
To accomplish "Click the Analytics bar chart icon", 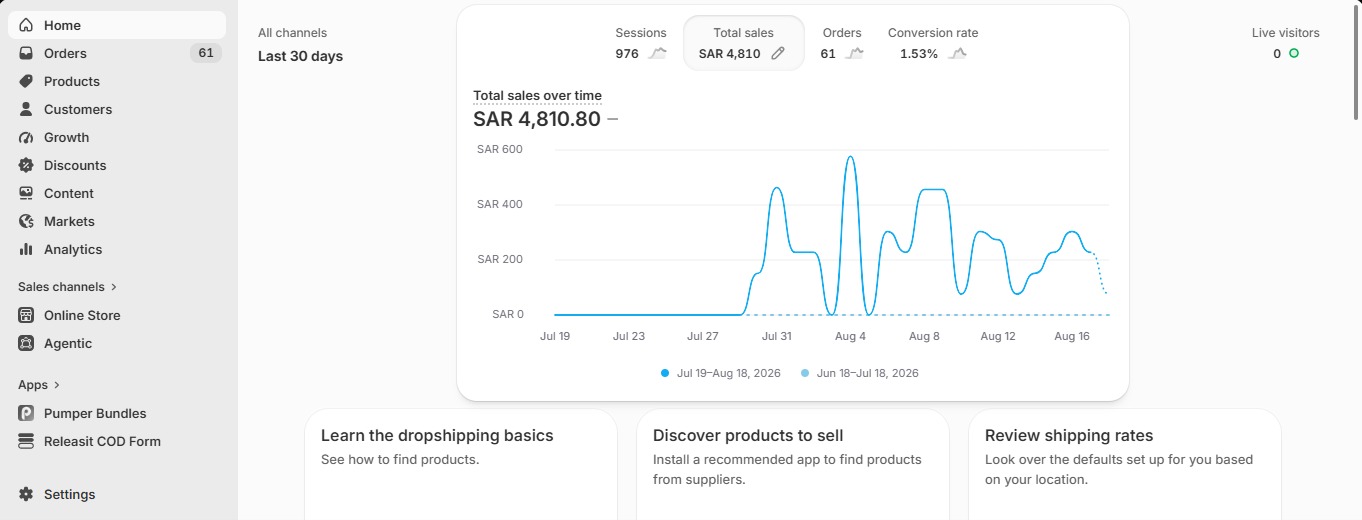I will (26, 249).
